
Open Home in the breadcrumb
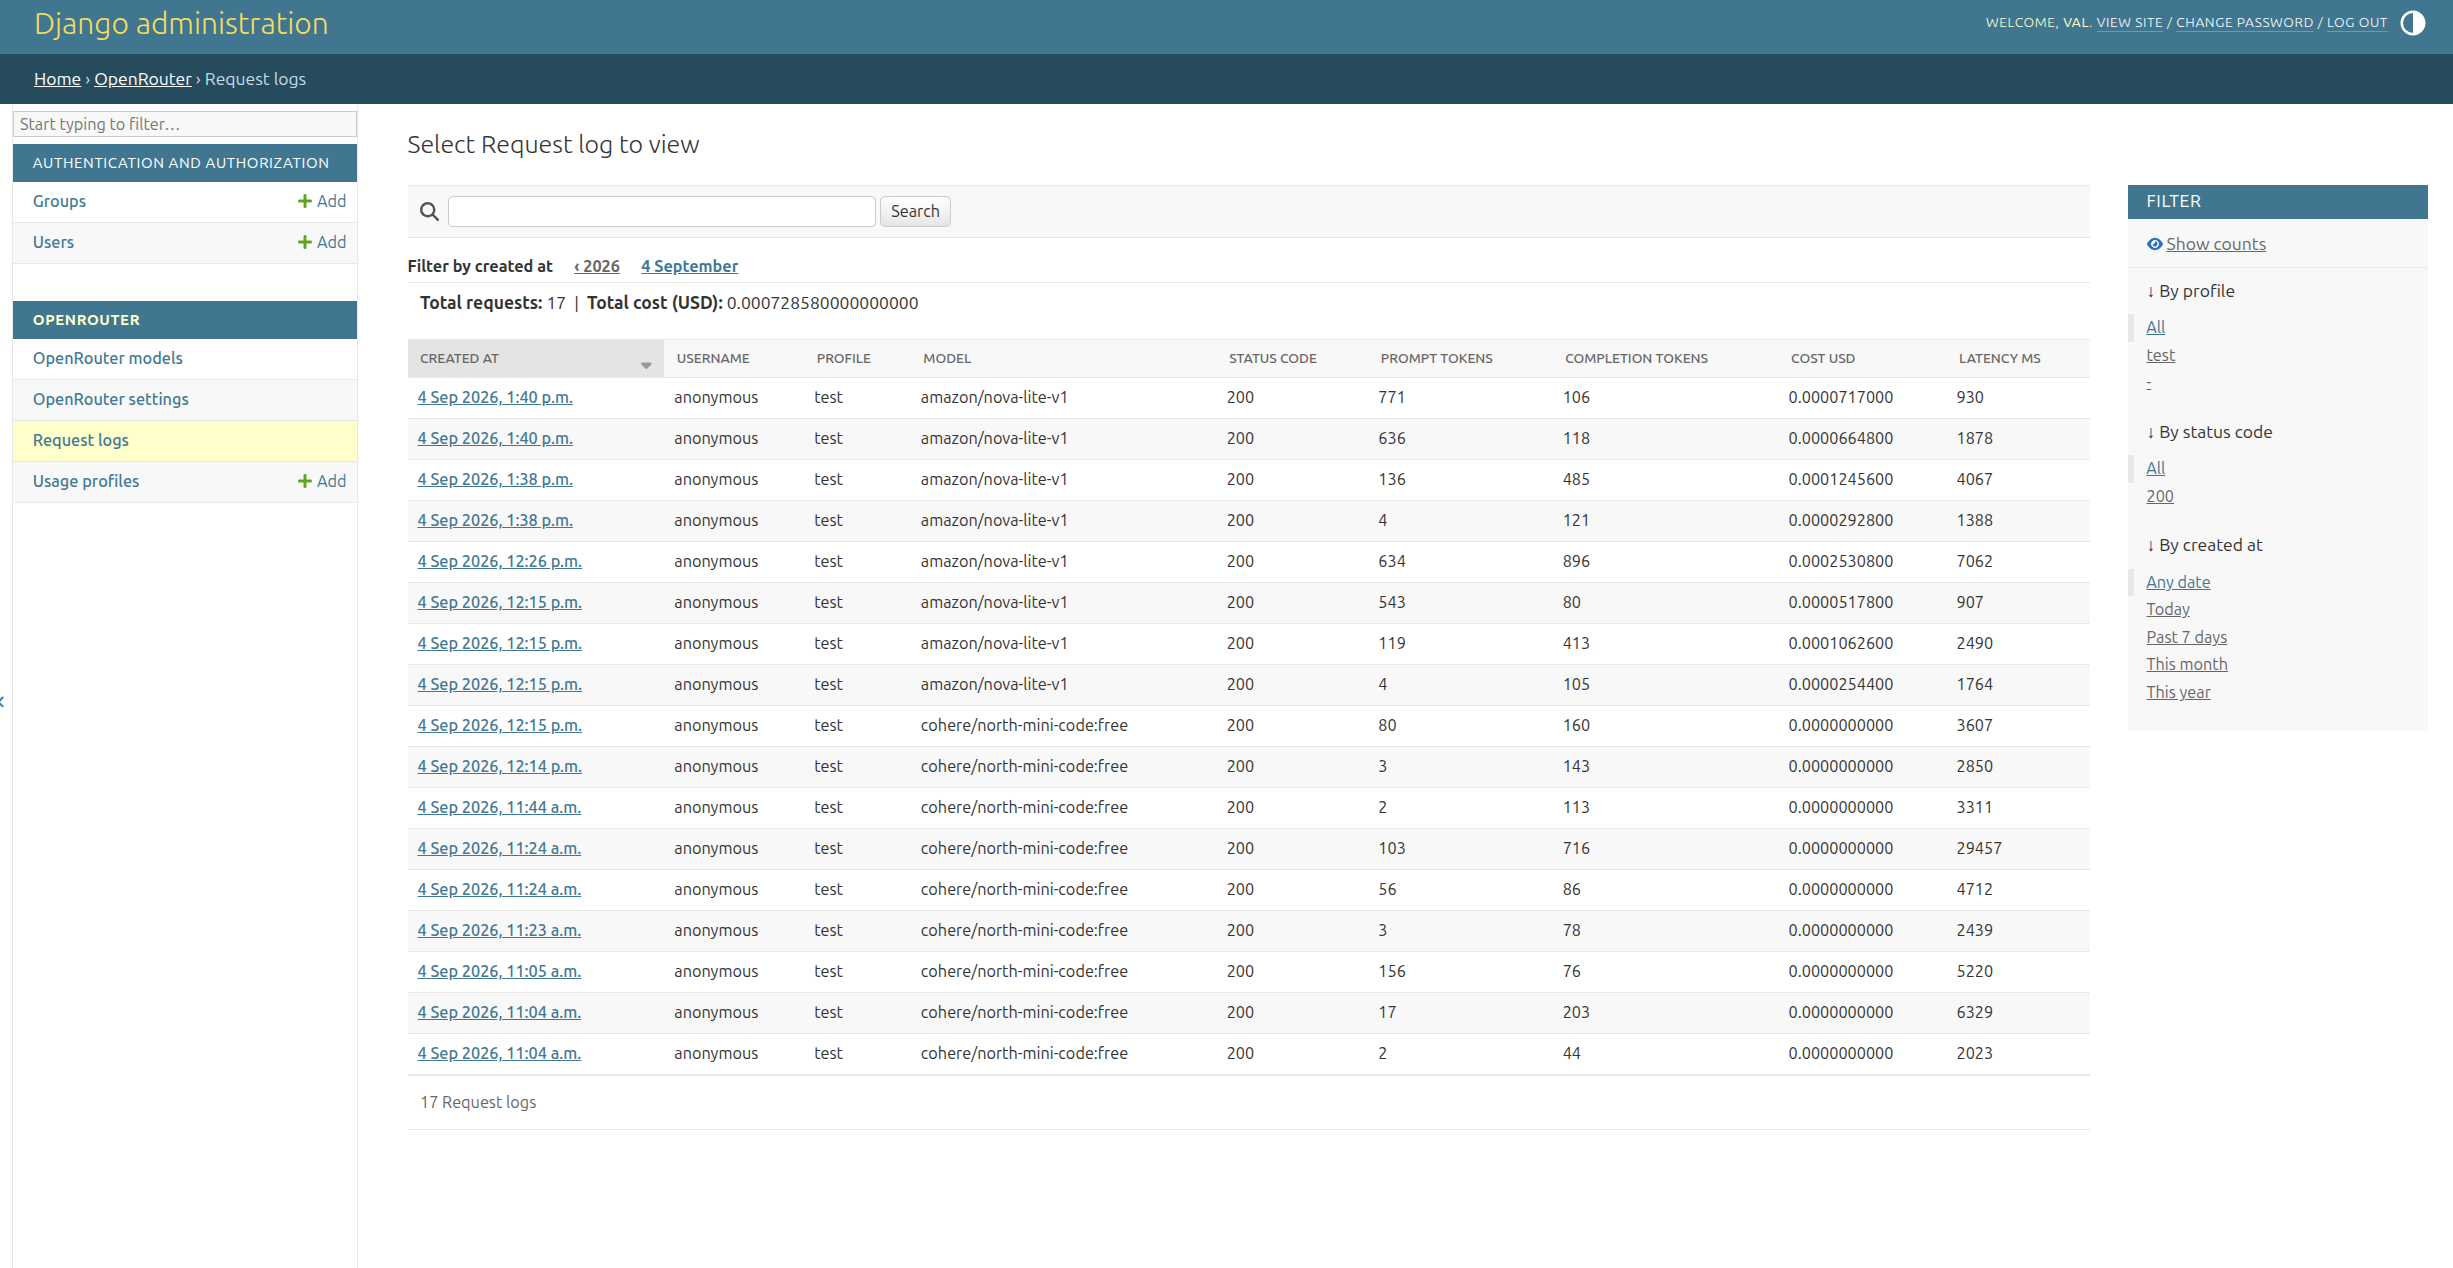(x=57, y=79)
